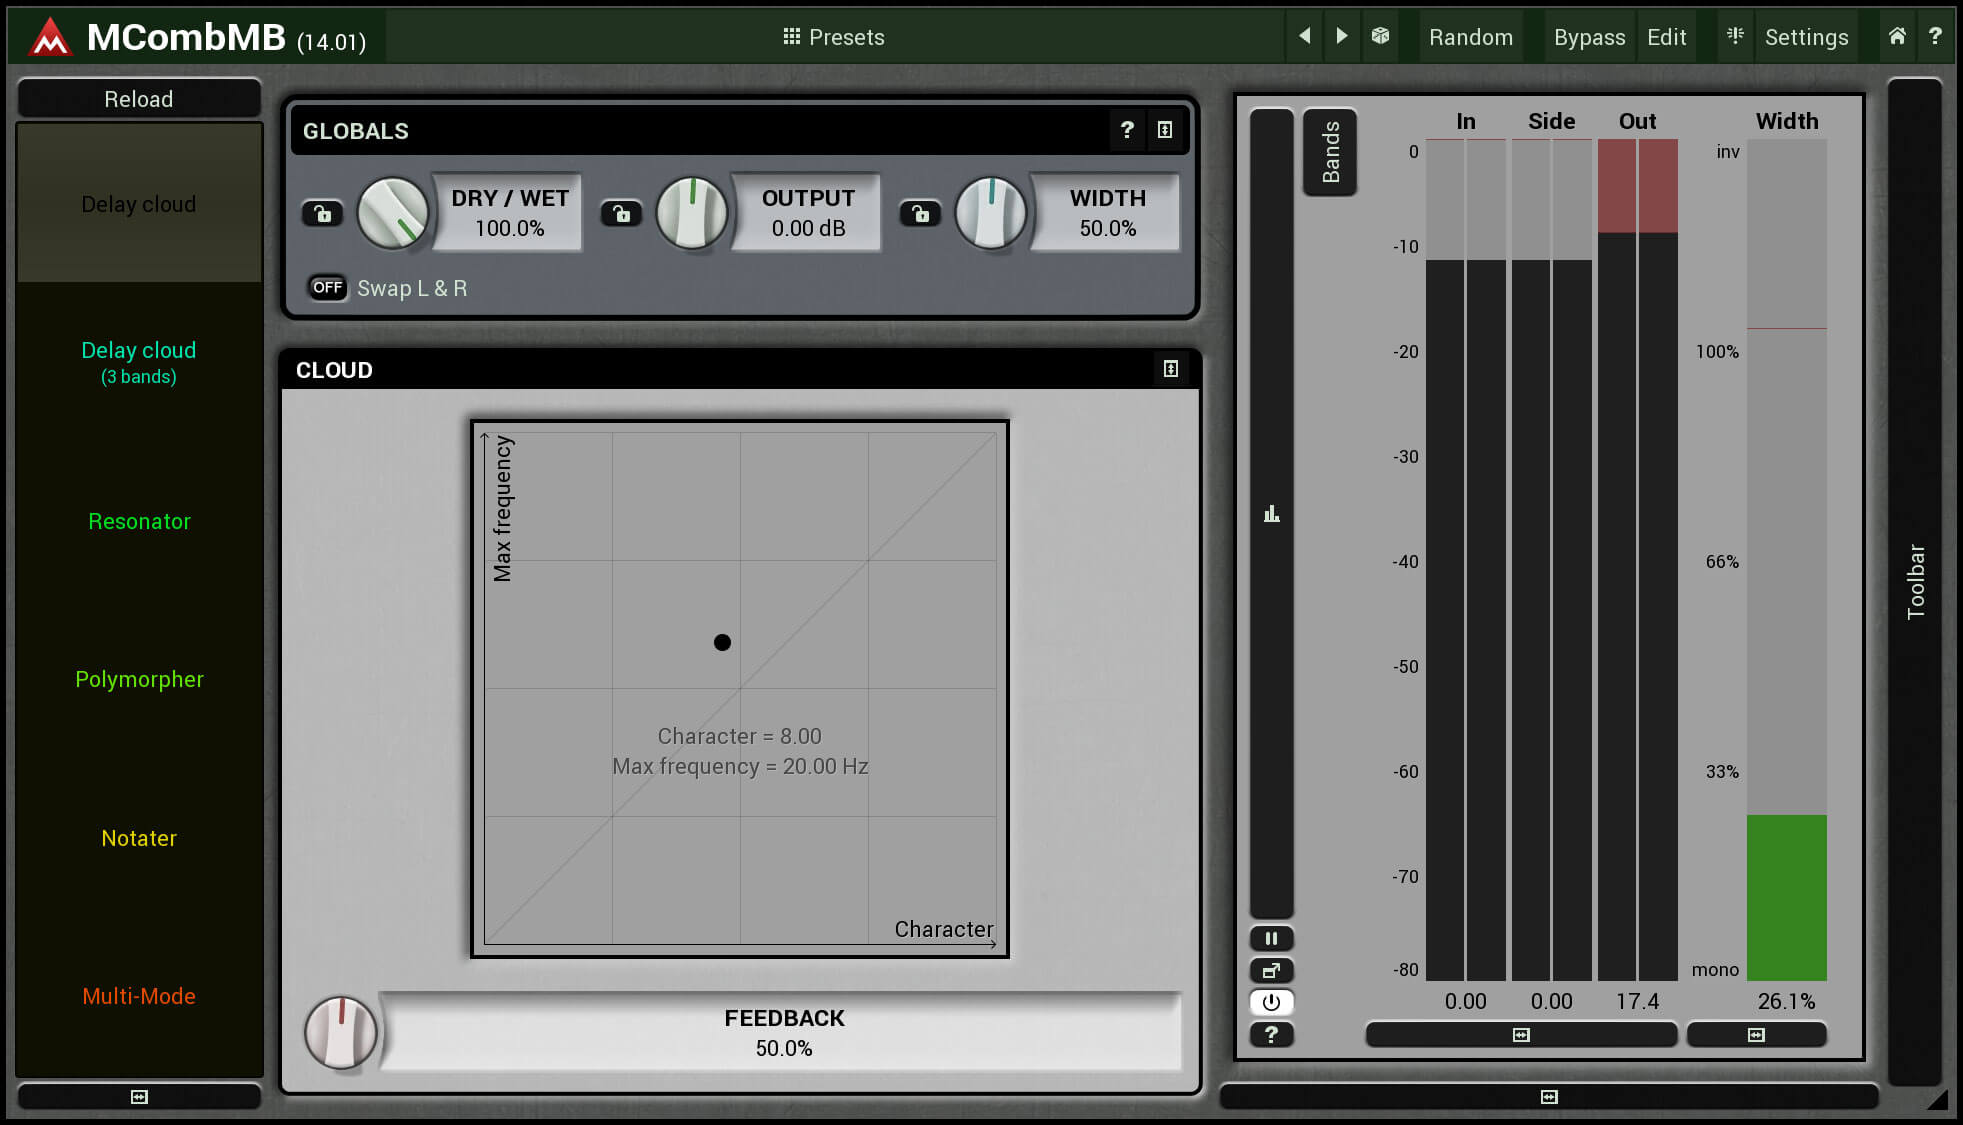Click the Out level meter bars

pyautogui.click(x=1637, y=560)
